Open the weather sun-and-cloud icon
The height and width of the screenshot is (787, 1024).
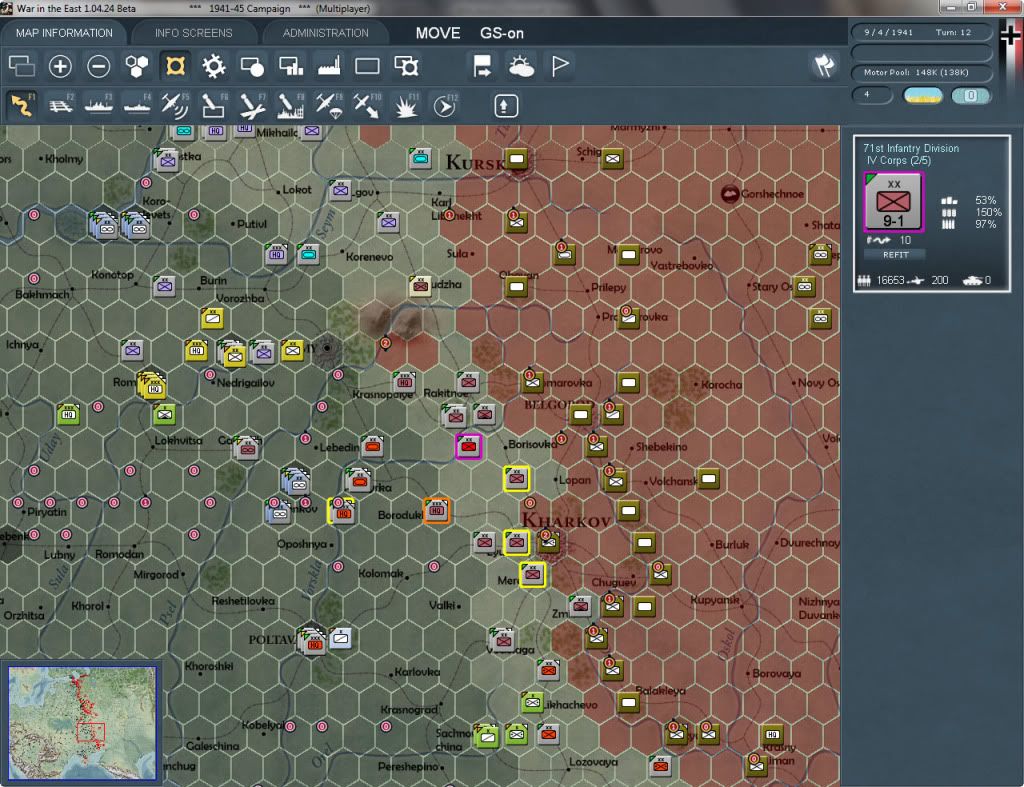(x=520, y=66)
